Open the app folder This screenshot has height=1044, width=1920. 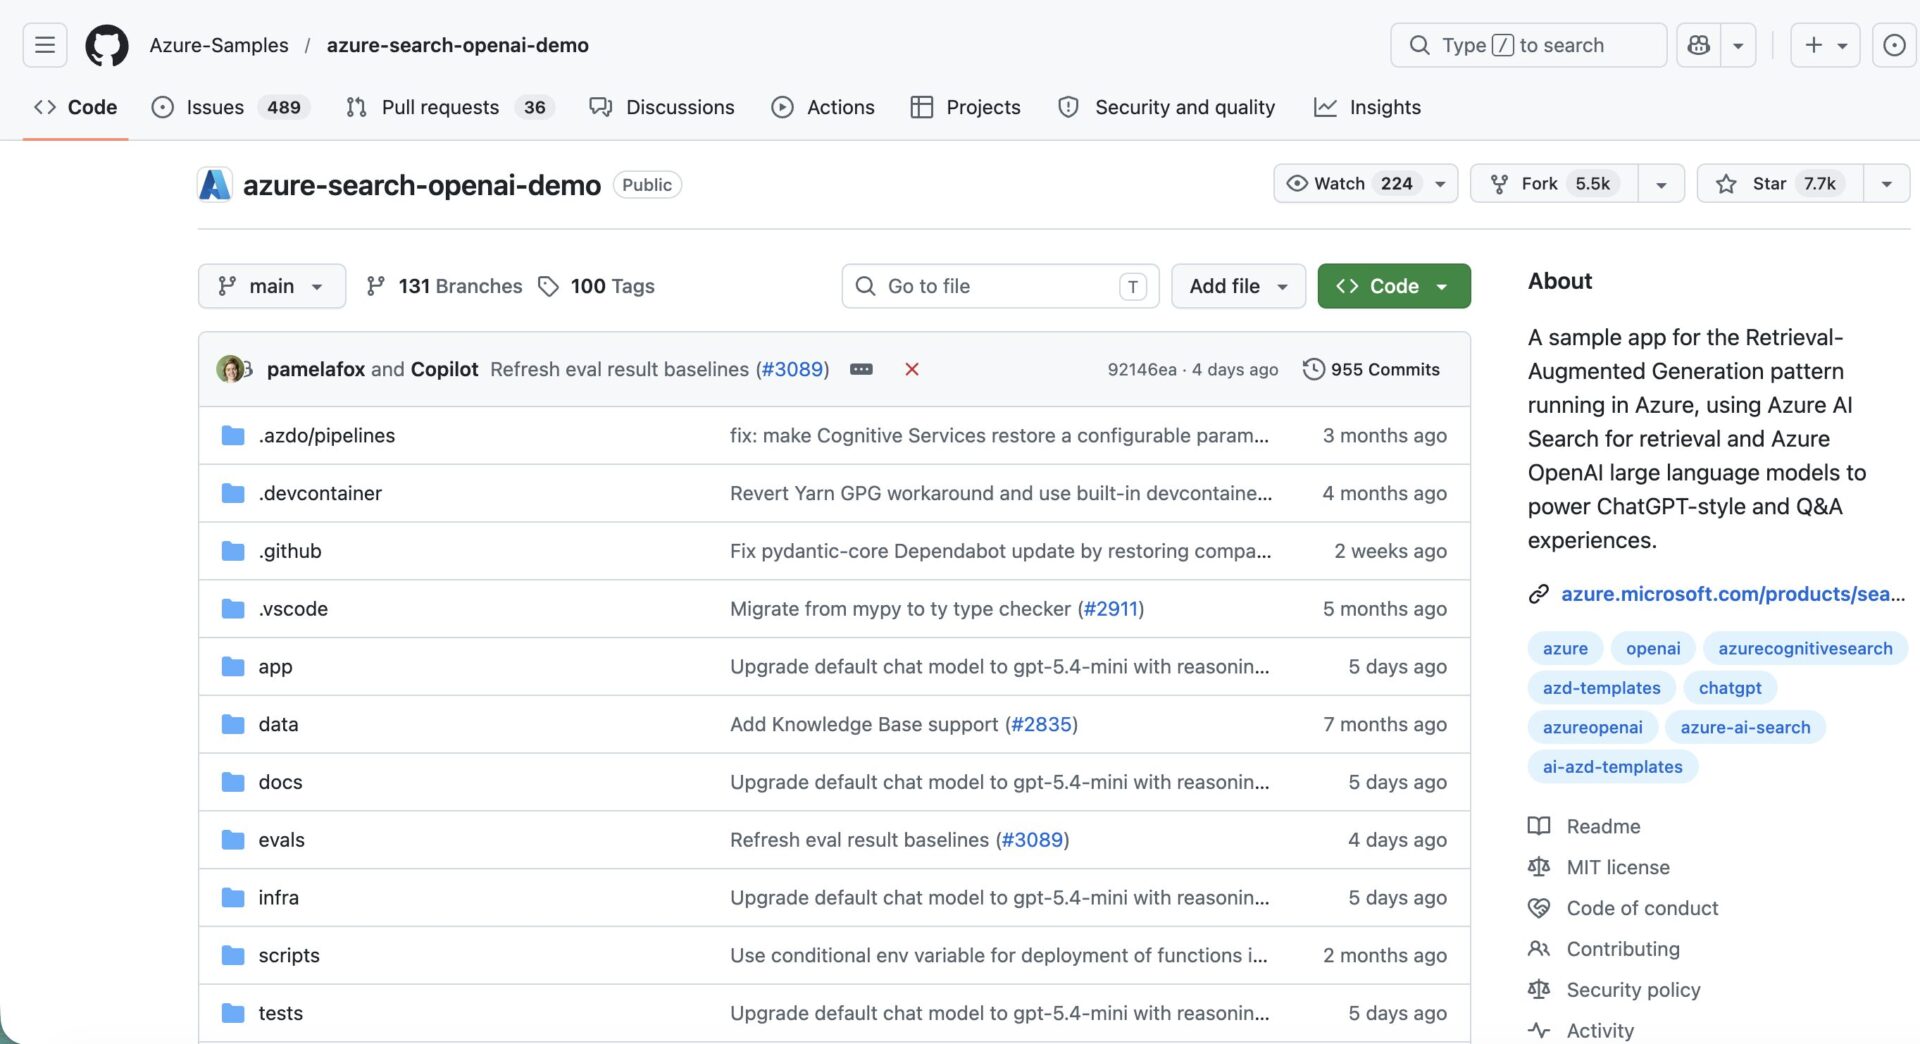(275, 667)
